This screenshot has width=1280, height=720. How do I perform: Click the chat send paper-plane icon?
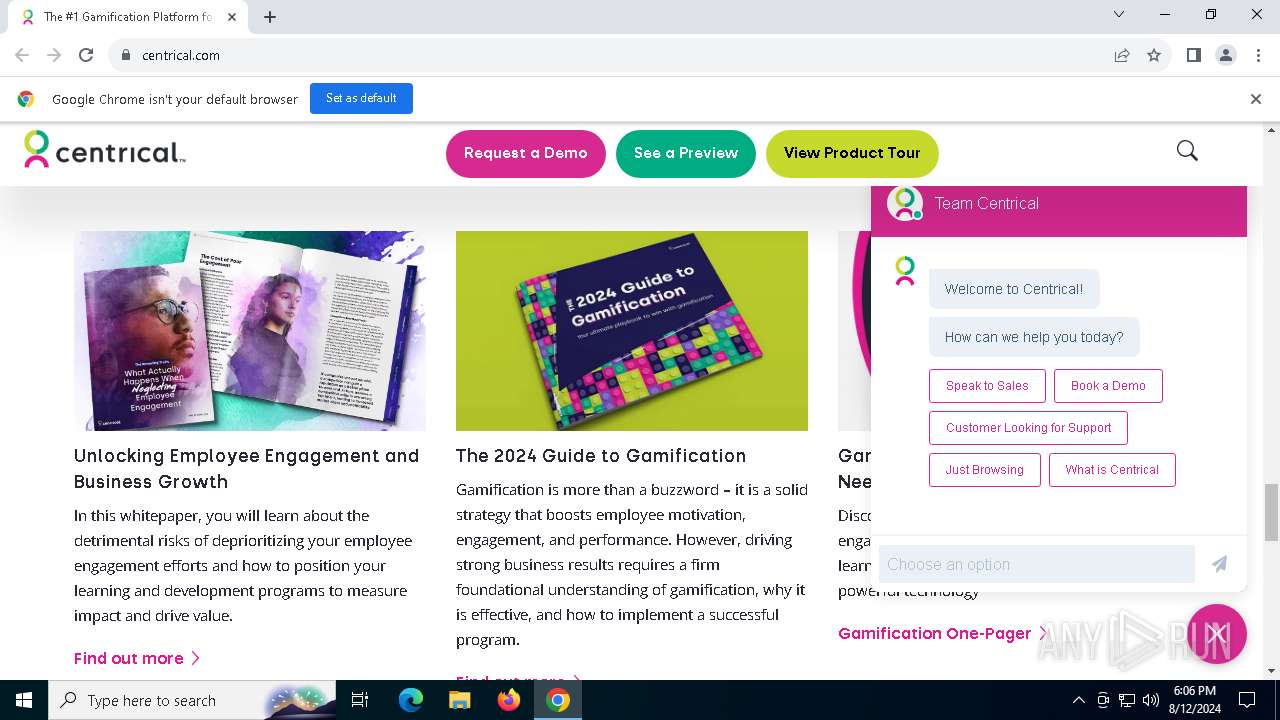(1219, 564)
